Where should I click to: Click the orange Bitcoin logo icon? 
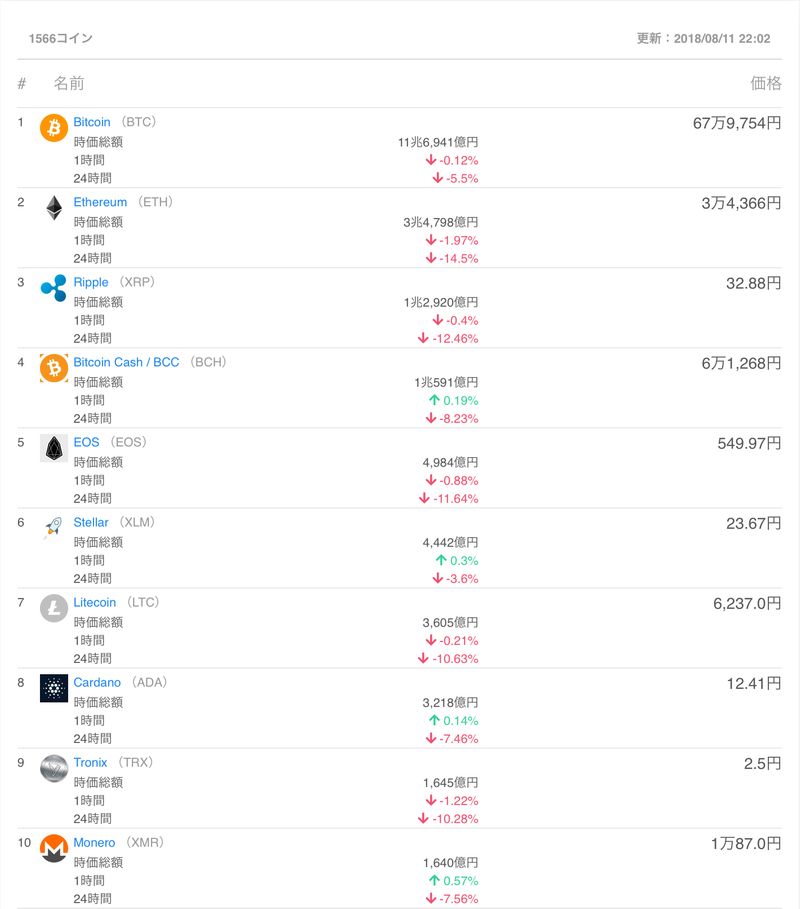54,128
